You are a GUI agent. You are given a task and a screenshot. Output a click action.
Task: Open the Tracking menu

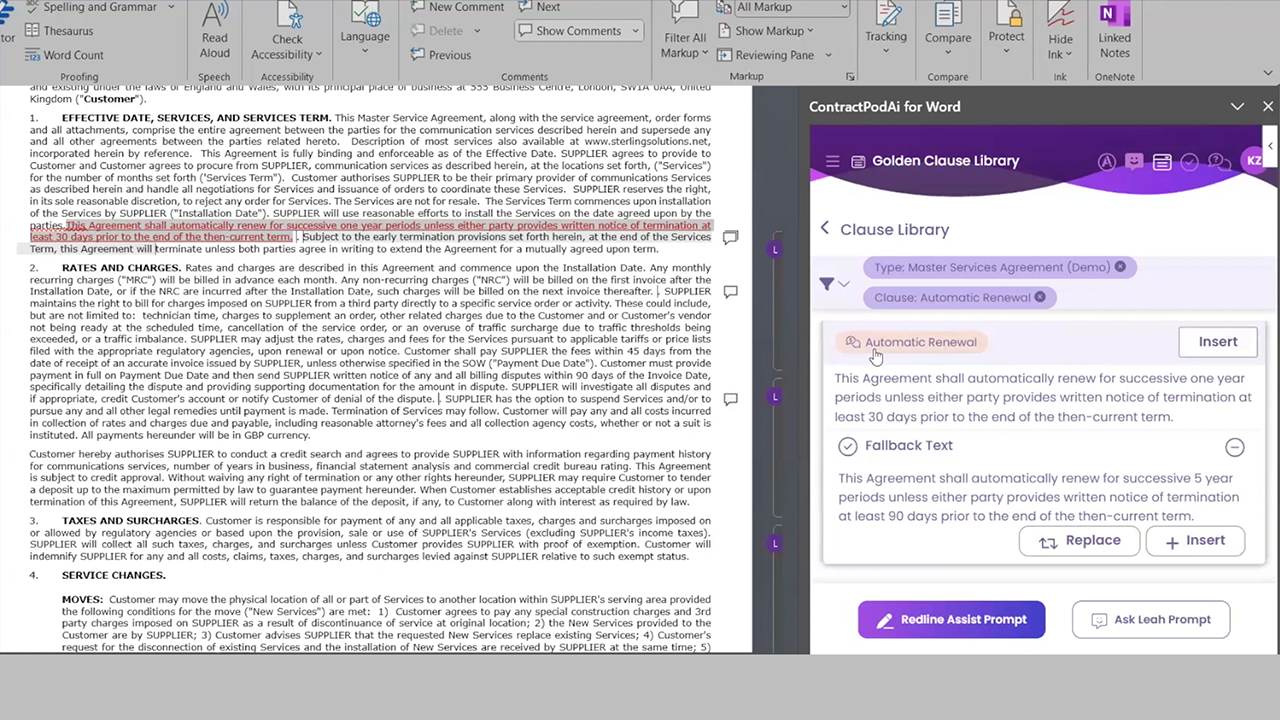tap(886, 28)
